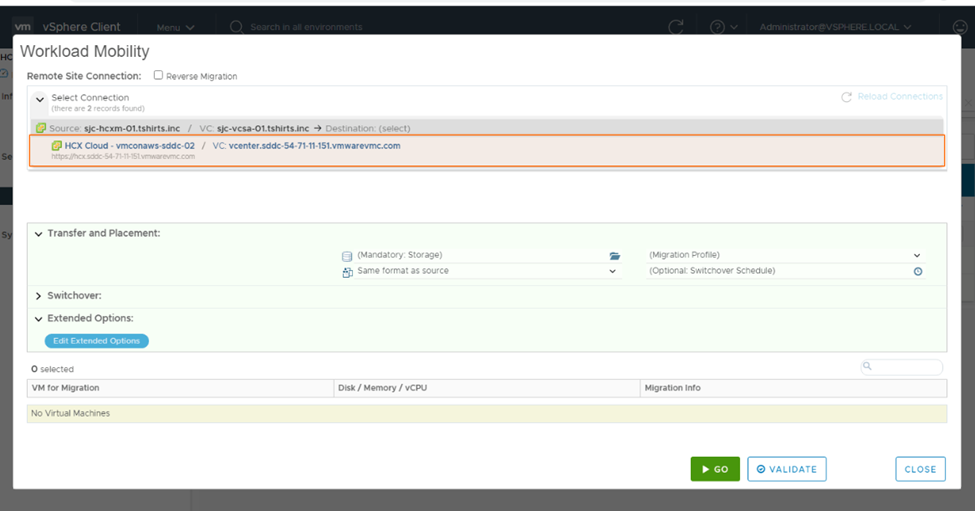Collapse the Select Connection section
This screenshot has width=975, height=511.
[40, 99]
